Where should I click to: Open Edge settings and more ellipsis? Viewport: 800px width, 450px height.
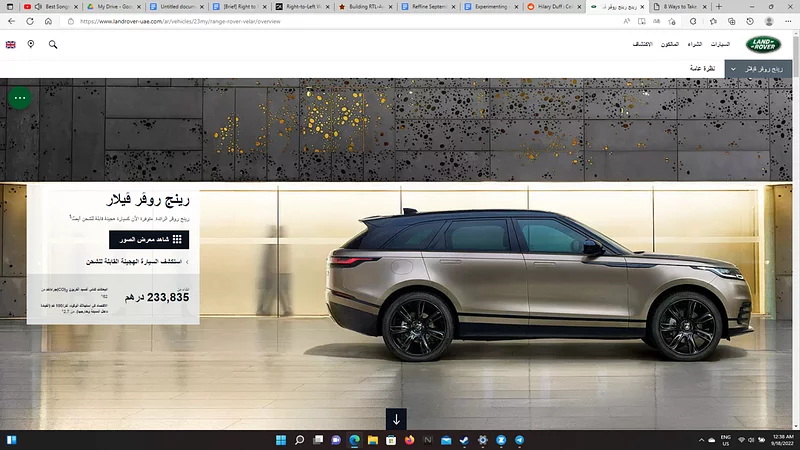pyautogui.click(x=788, y=21)
